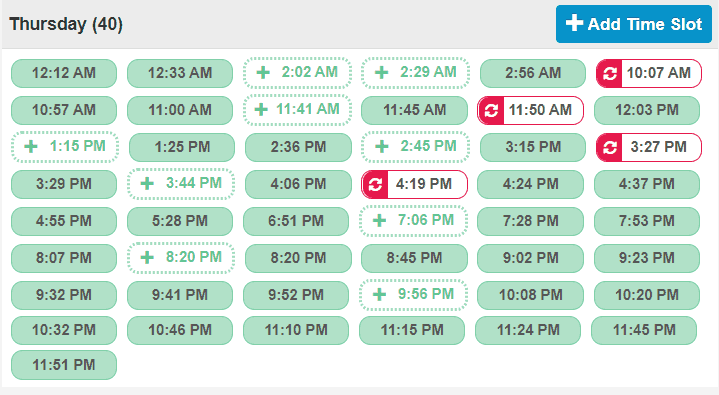
Task: Click the plus icon on 1:15 PM slot
Action: click(31, 146)
